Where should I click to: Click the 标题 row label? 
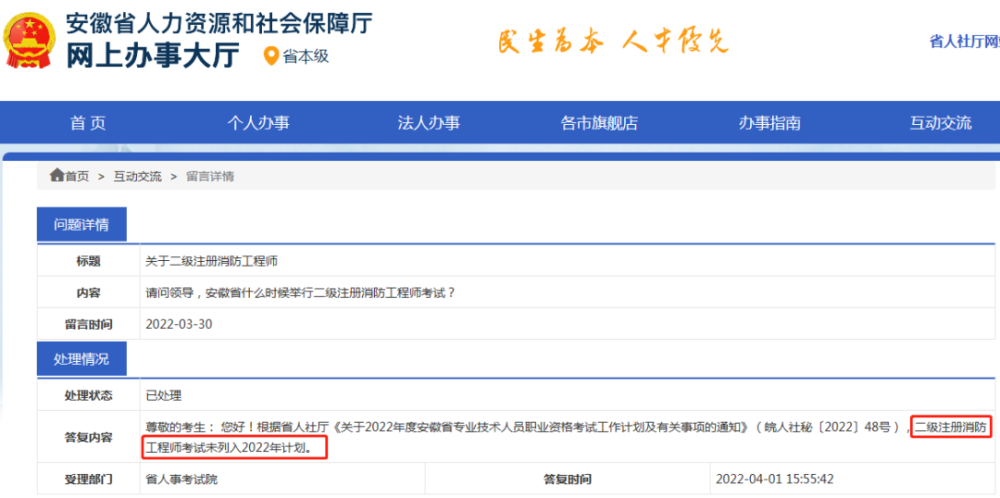pyautogui.click(x=88, y=261)
